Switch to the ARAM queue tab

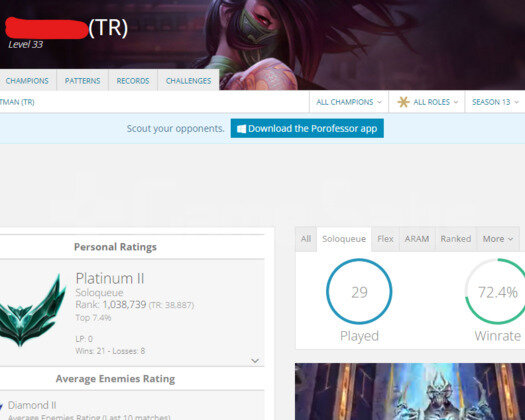417,239
